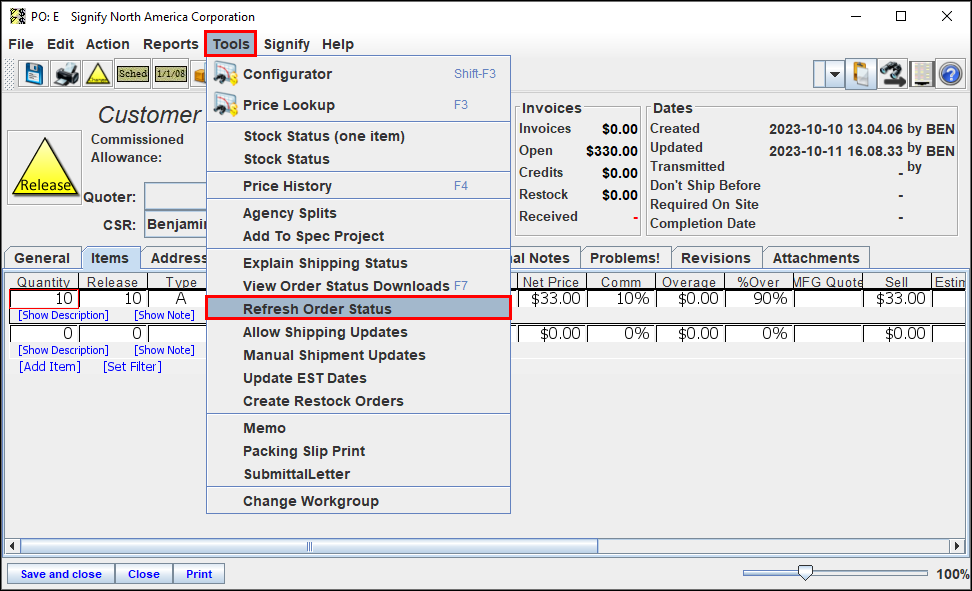The width and height of the screenshot is (972, 591).
Task: Choose Stock Status (one item)
Action: (x=358, y=136)
